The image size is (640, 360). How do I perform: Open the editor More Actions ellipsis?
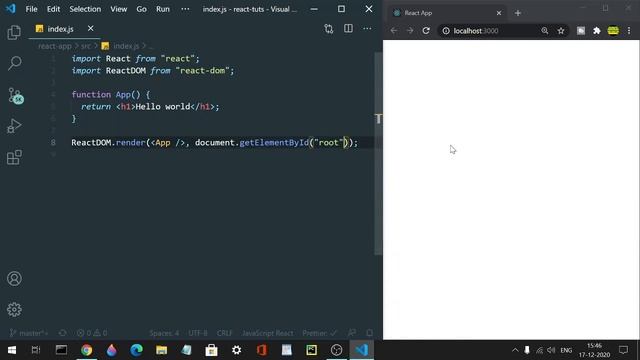click(x=367, y=29)
